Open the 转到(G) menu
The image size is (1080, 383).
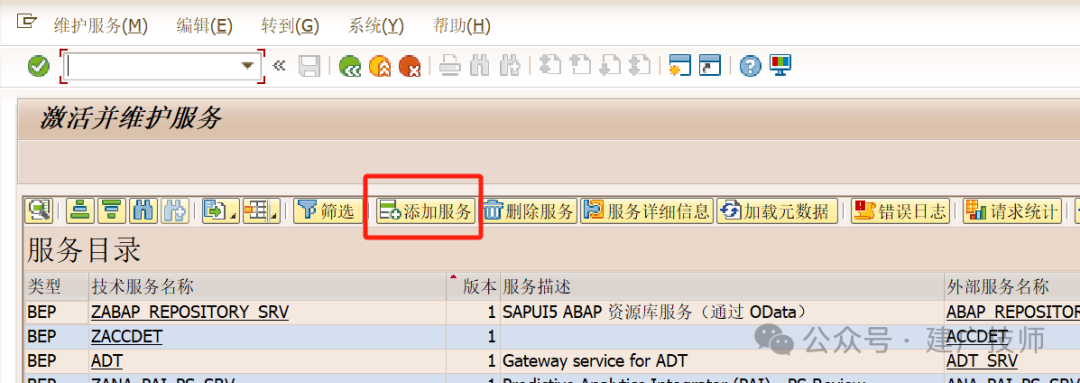(x=290, y=26)
